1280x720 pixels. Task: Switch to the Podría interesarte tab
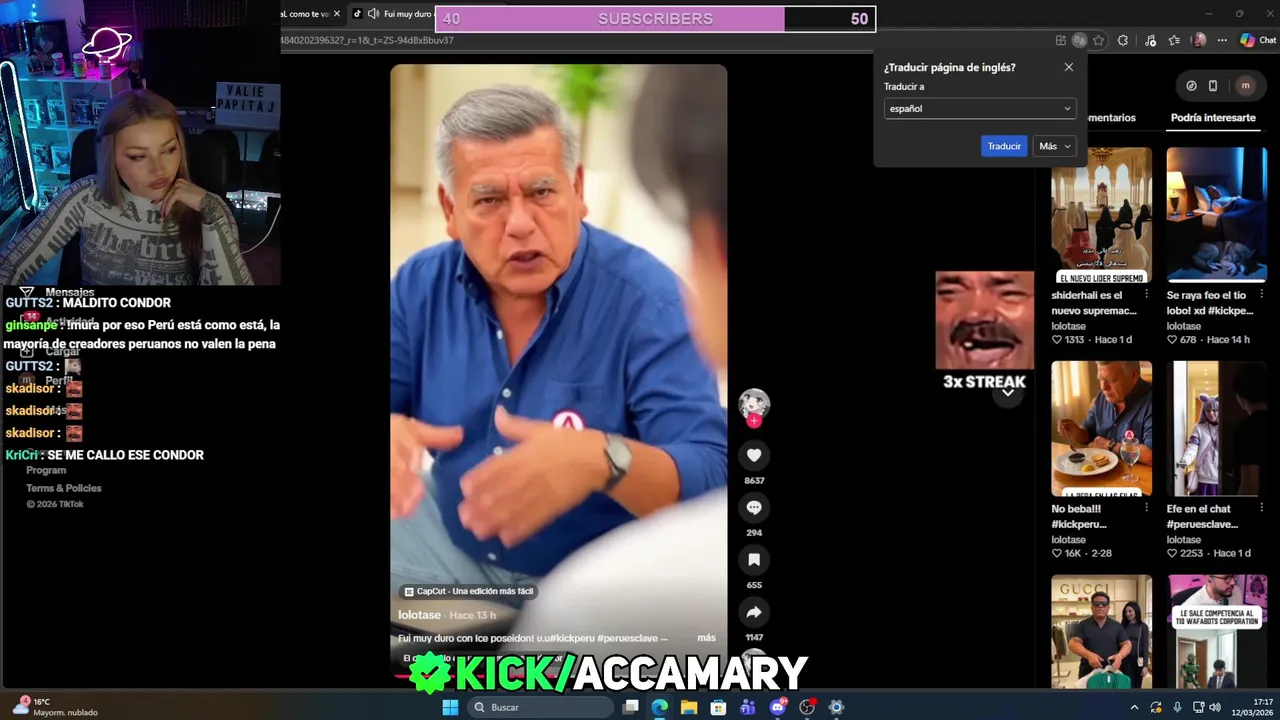tap(1213, 118)
